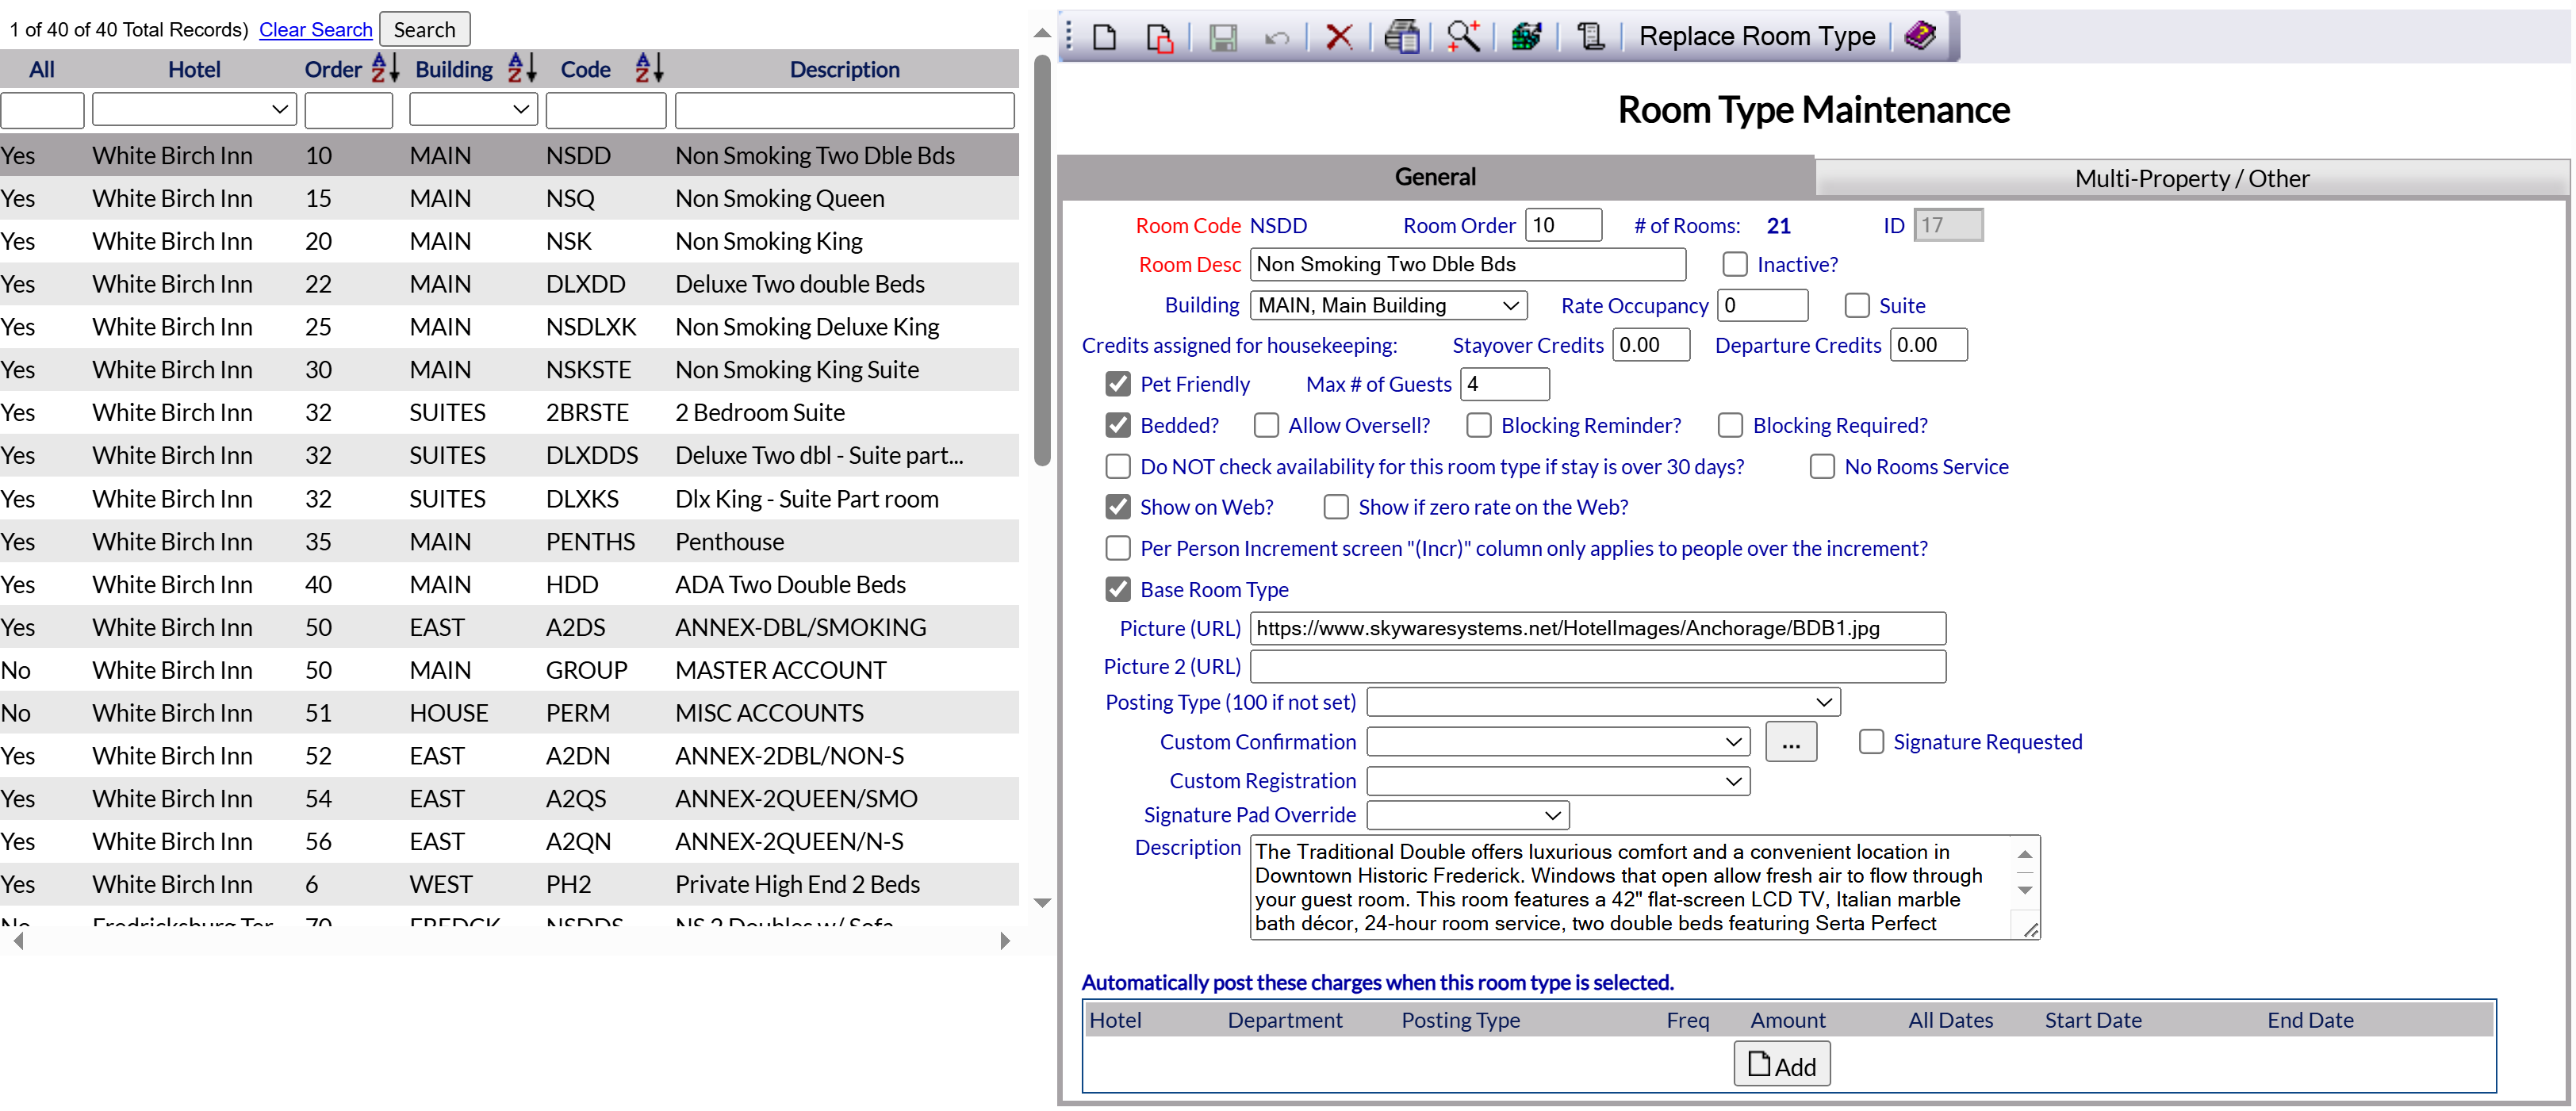
Task: Click the Description box scroll-down arrow
Action: click(2026, 890)
